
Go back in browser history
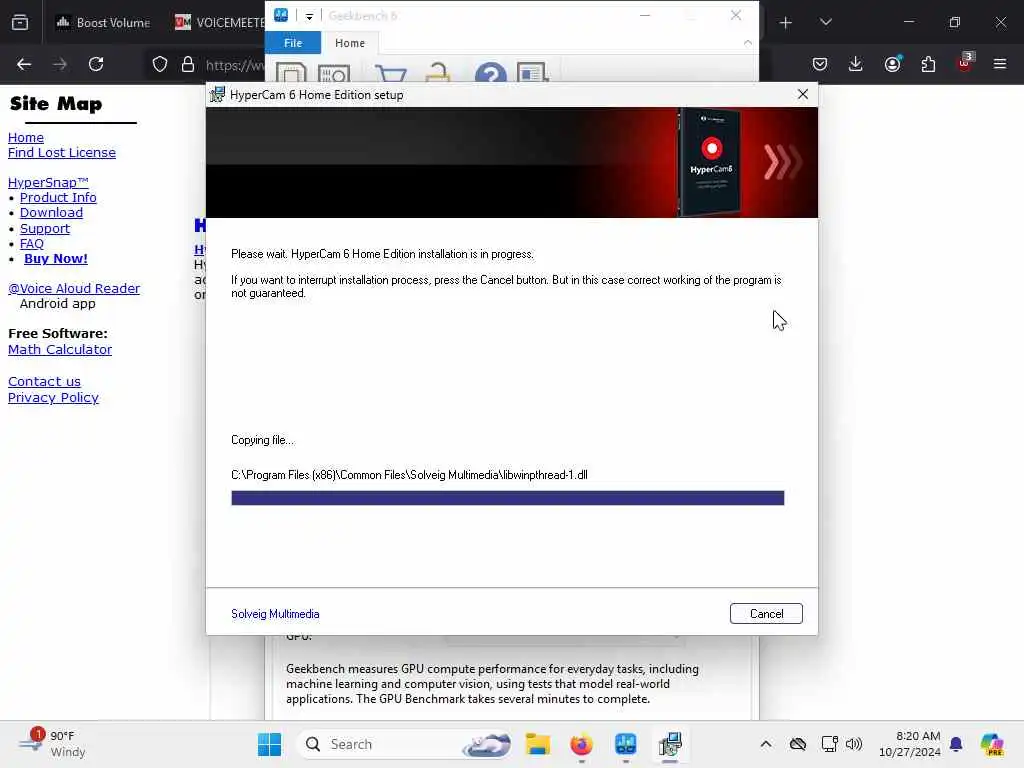coord(24,64)
